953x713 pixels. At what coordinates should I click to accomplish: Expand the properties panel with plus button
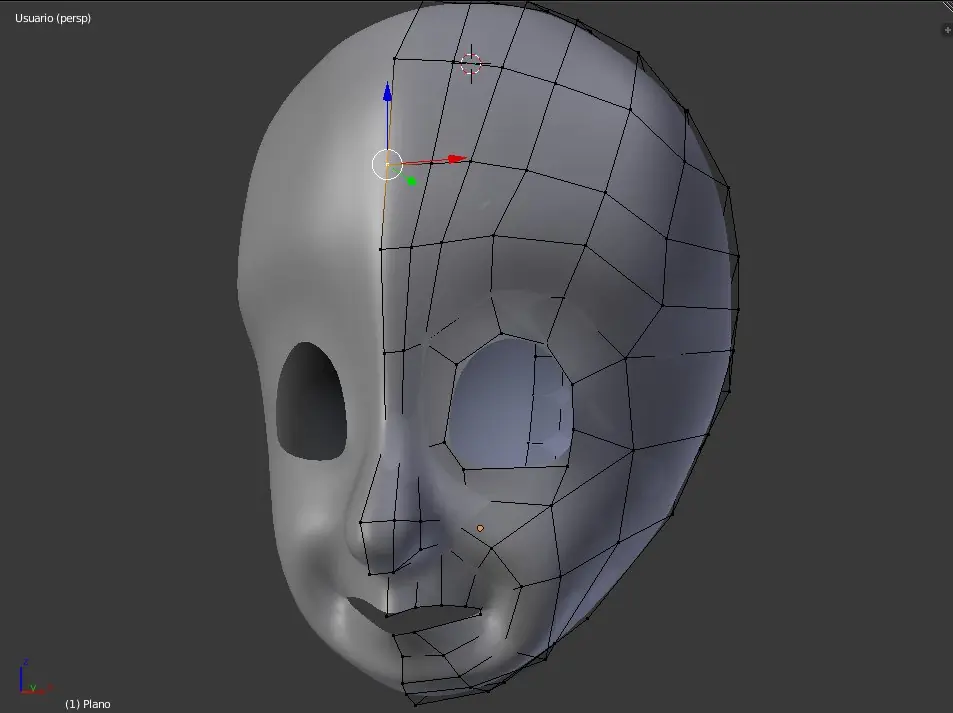[x=946, y=31]
